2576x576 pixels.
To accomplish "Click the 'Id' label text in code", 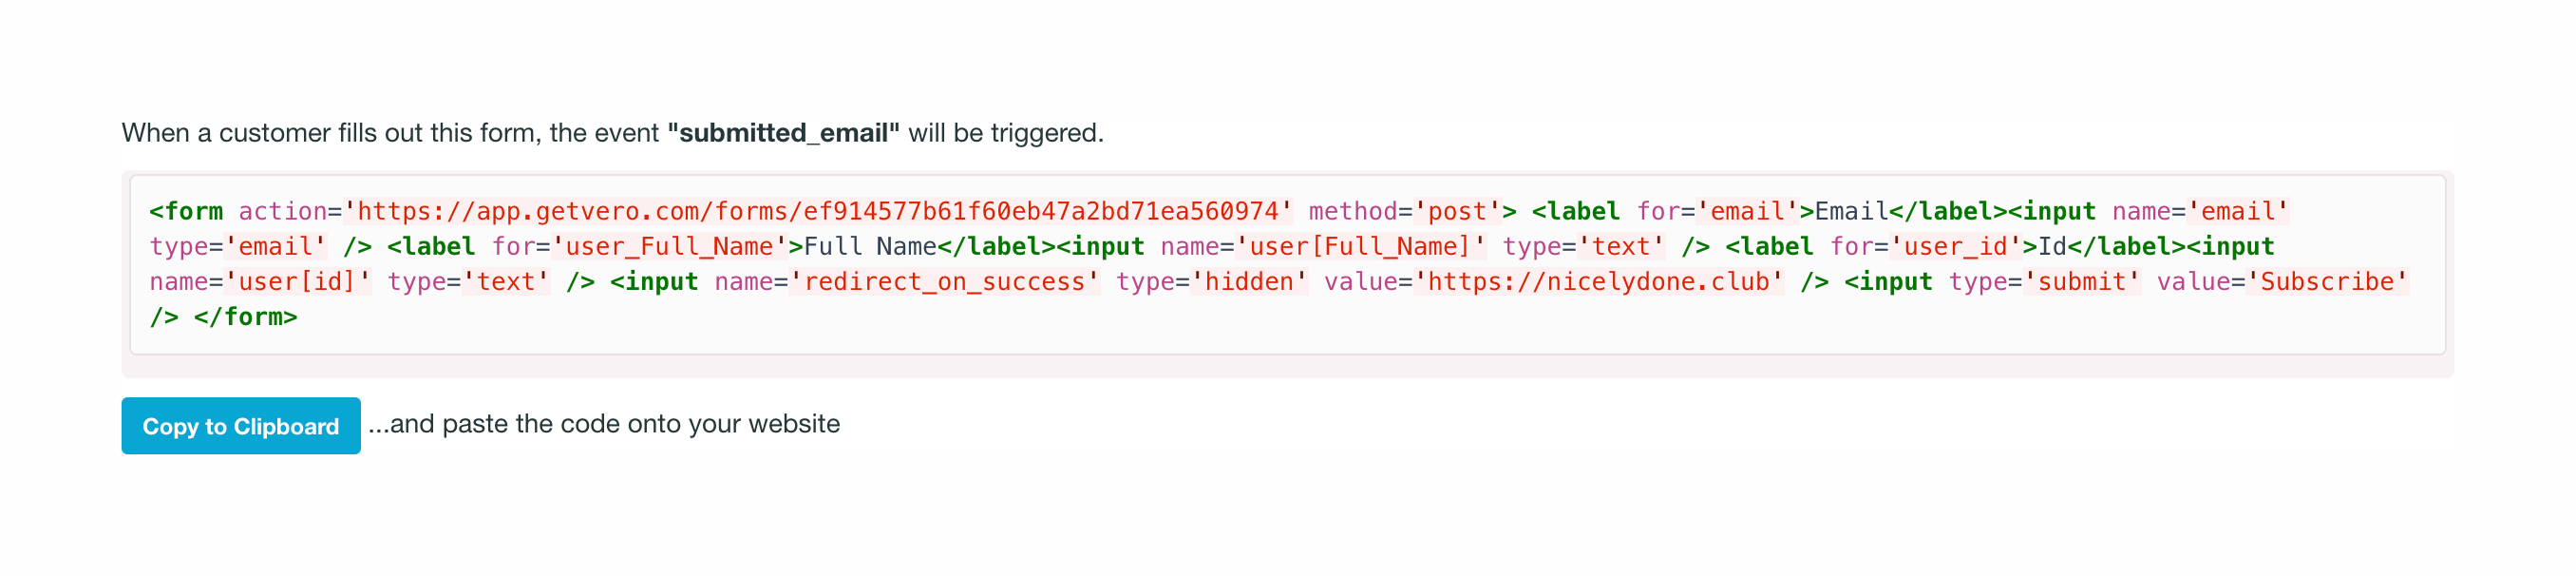I will pos(2052,247).
